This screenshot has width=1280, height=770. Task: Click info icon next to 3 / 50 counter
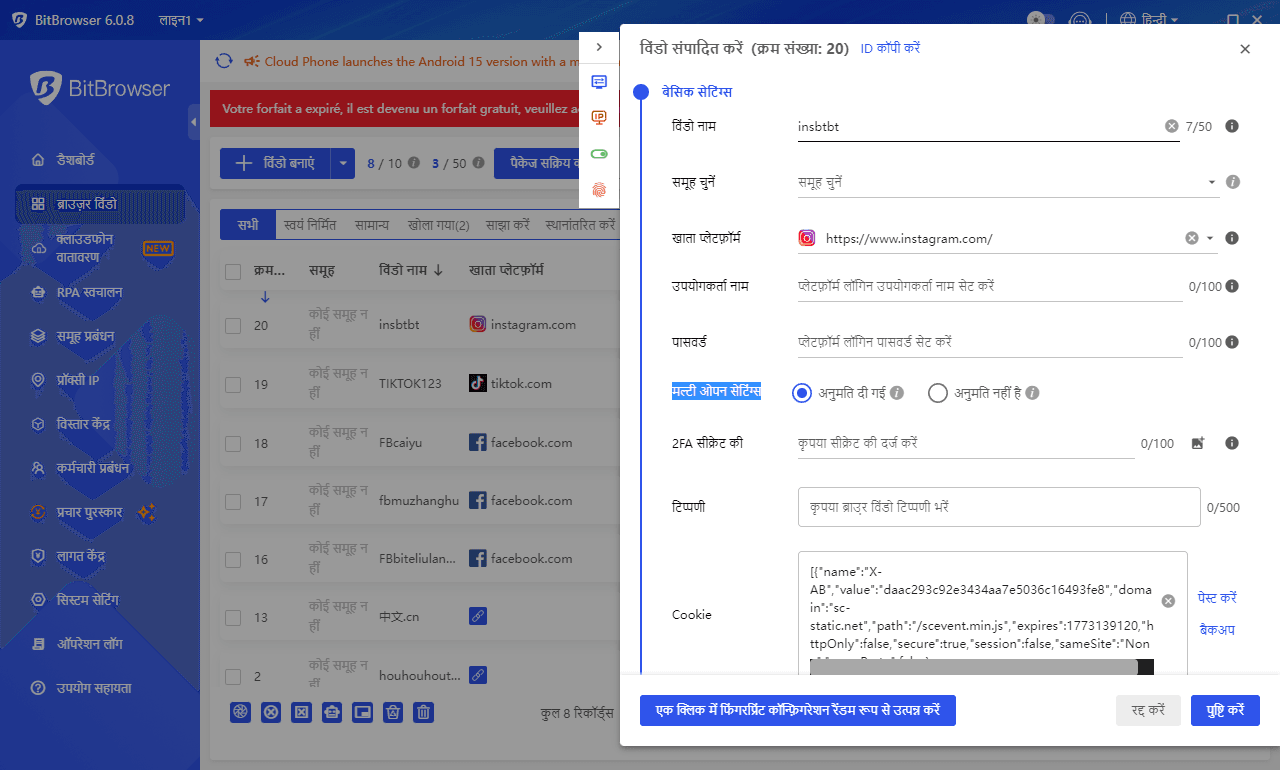coord(478,163)
